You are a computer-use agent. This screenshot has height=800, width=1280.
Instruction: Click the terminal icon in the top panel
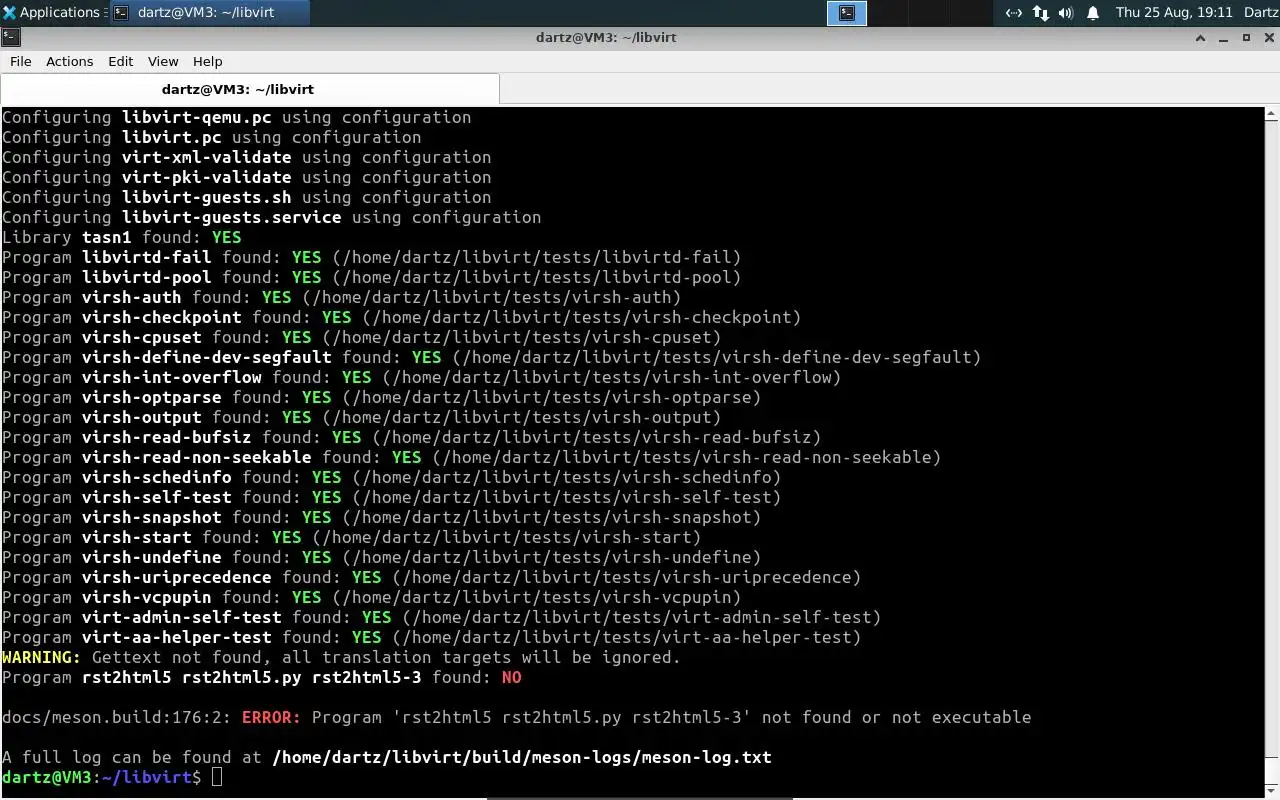[x=847, y=13]
